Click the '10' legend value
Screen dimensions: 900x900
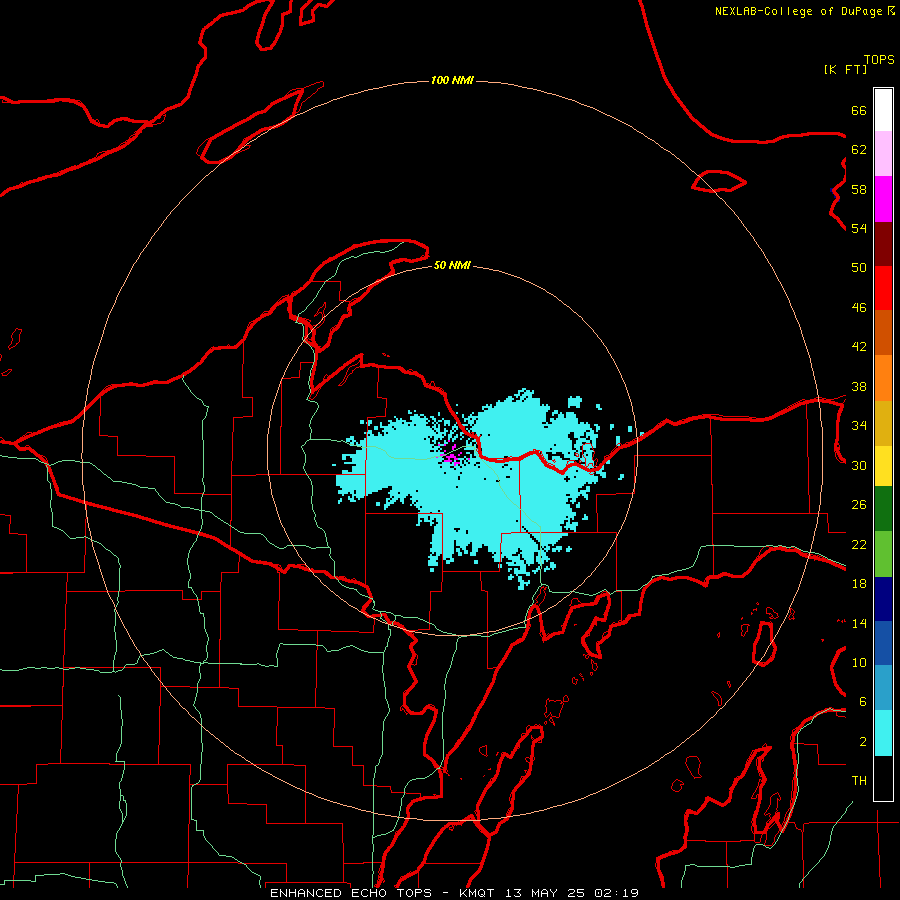pyautogui.click(x=859, y=662)
